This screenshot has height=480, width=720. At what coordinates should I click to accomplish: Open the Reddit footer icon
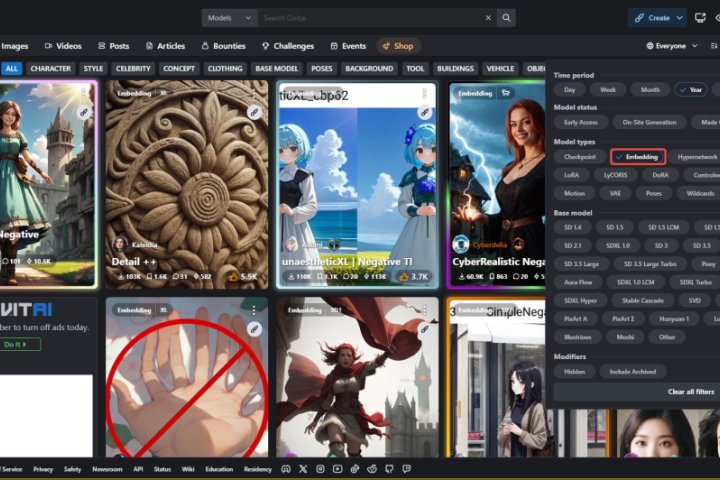[372, 468]
